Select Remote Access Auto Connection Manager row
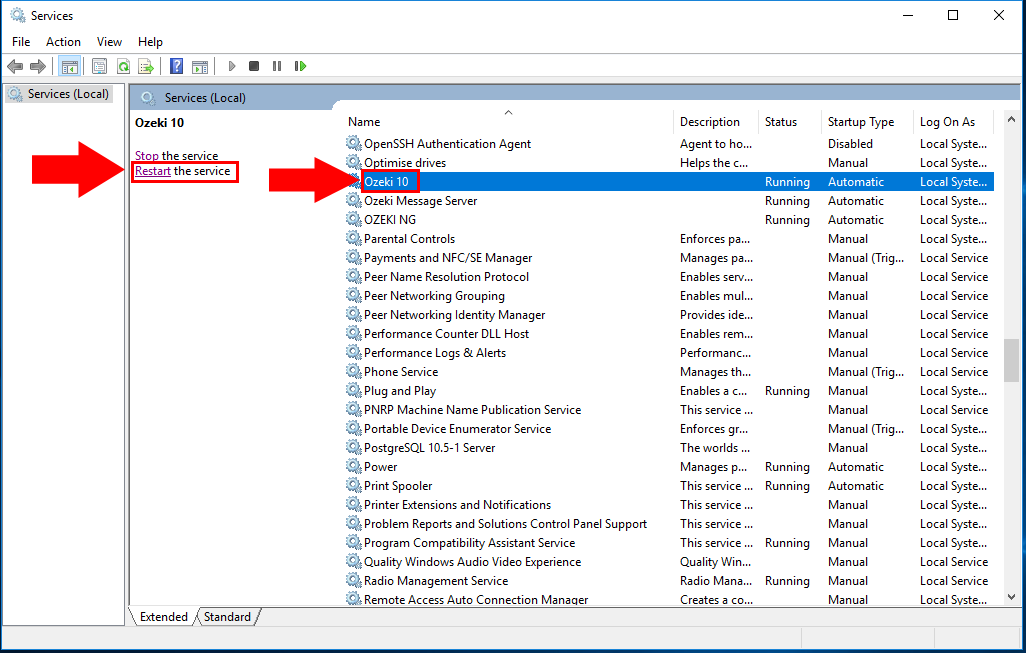The width and height of the screenshot is (1026, 653). coord(669,599)
